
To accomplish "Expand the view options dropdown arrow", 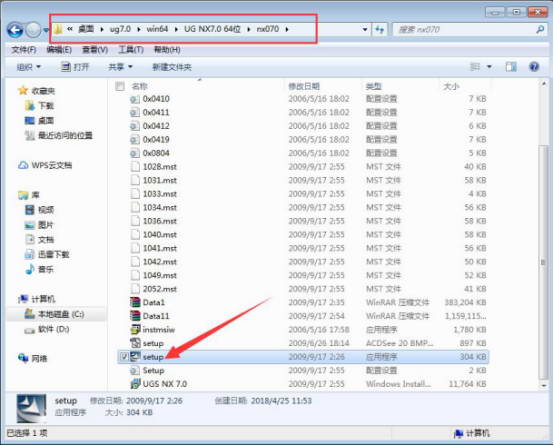I will (x=489, y=66).
